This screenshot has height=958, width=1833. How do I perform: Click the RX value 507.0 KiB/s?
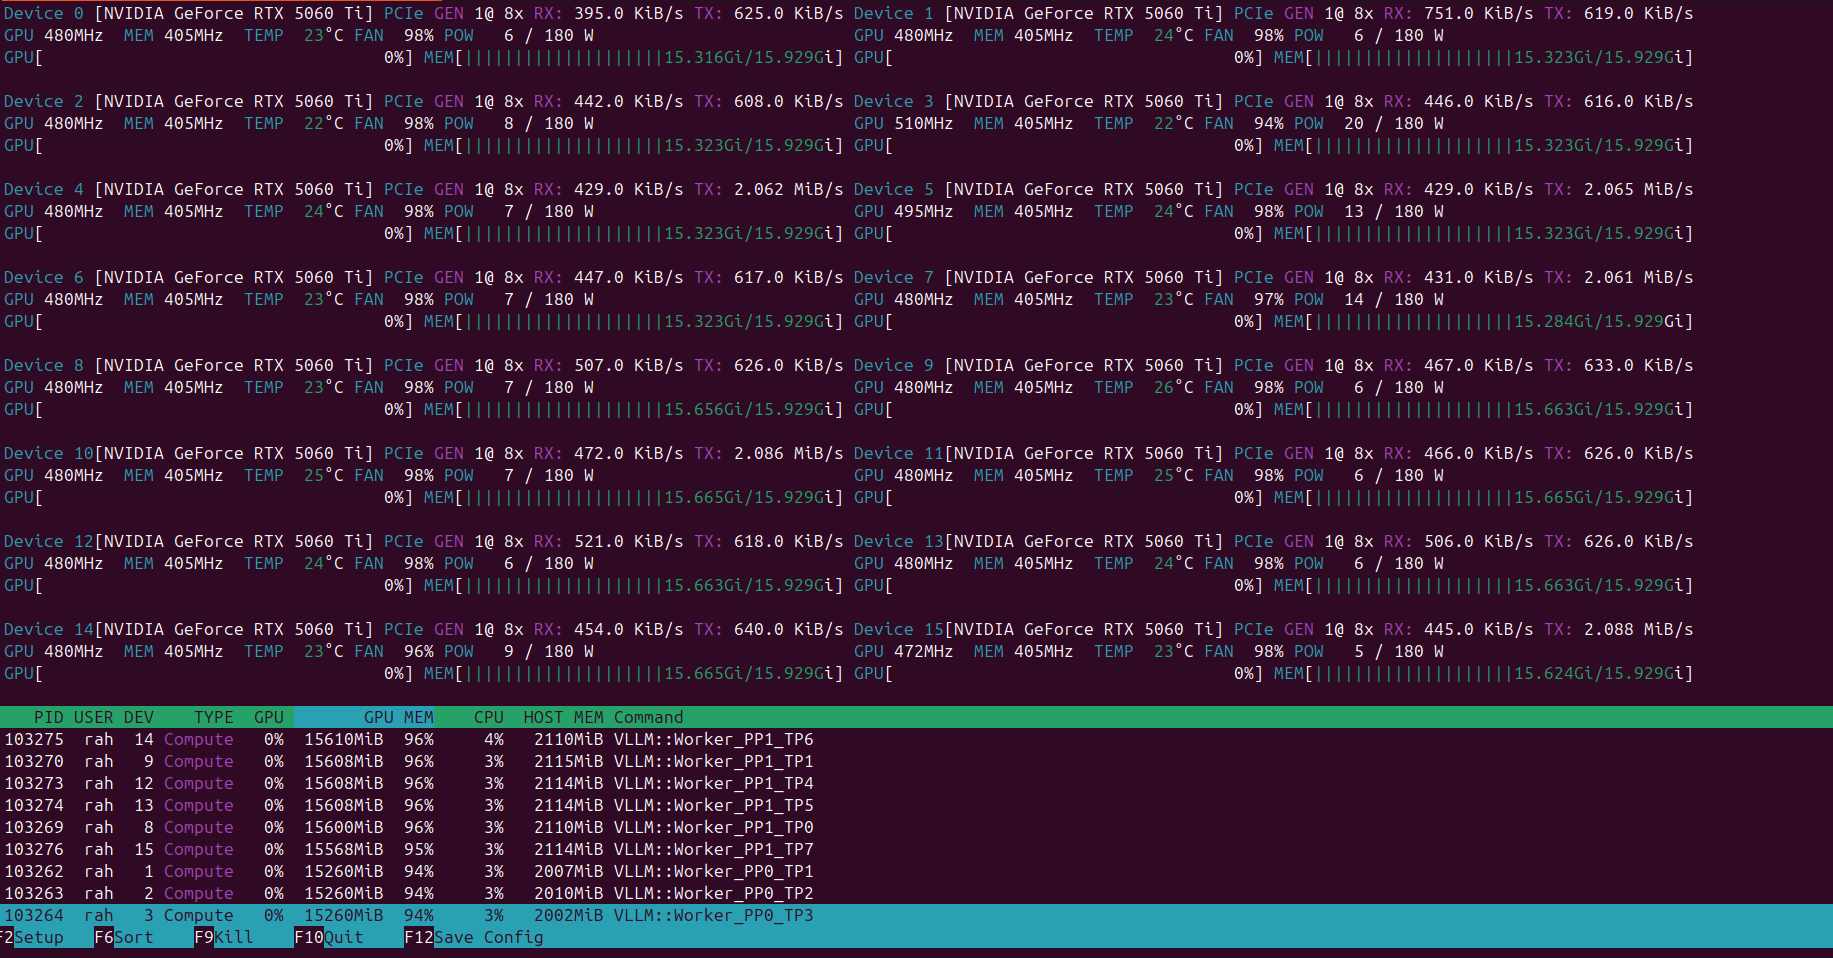(629, 365)
